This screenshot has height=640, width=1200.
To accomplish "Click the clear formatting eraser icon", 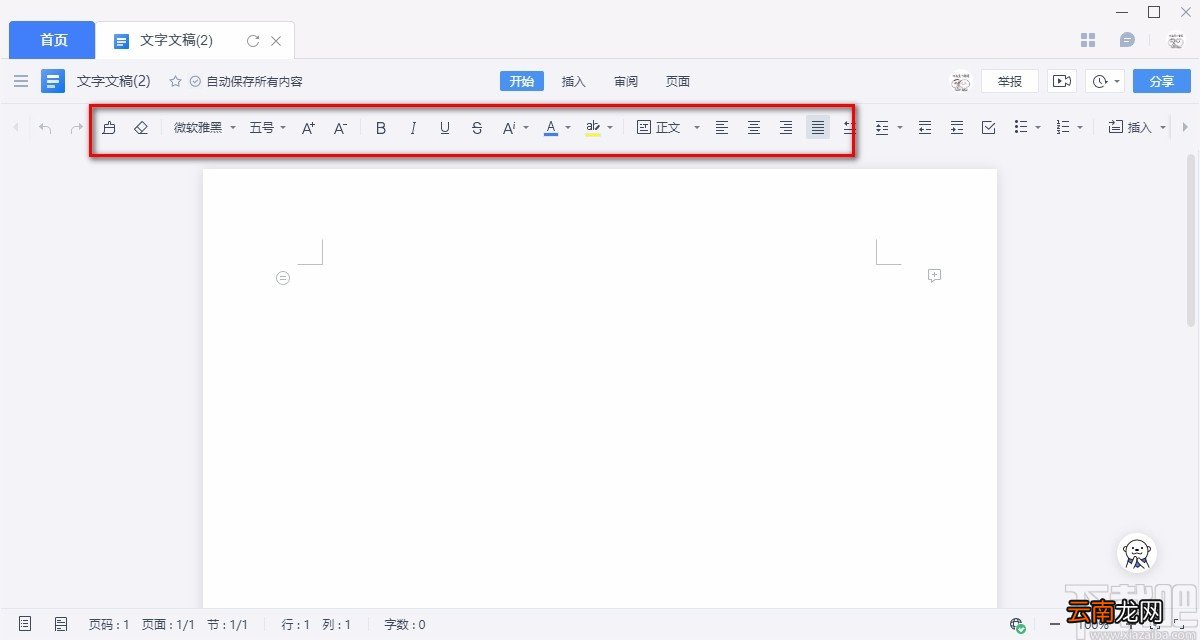I will [141, 128].
